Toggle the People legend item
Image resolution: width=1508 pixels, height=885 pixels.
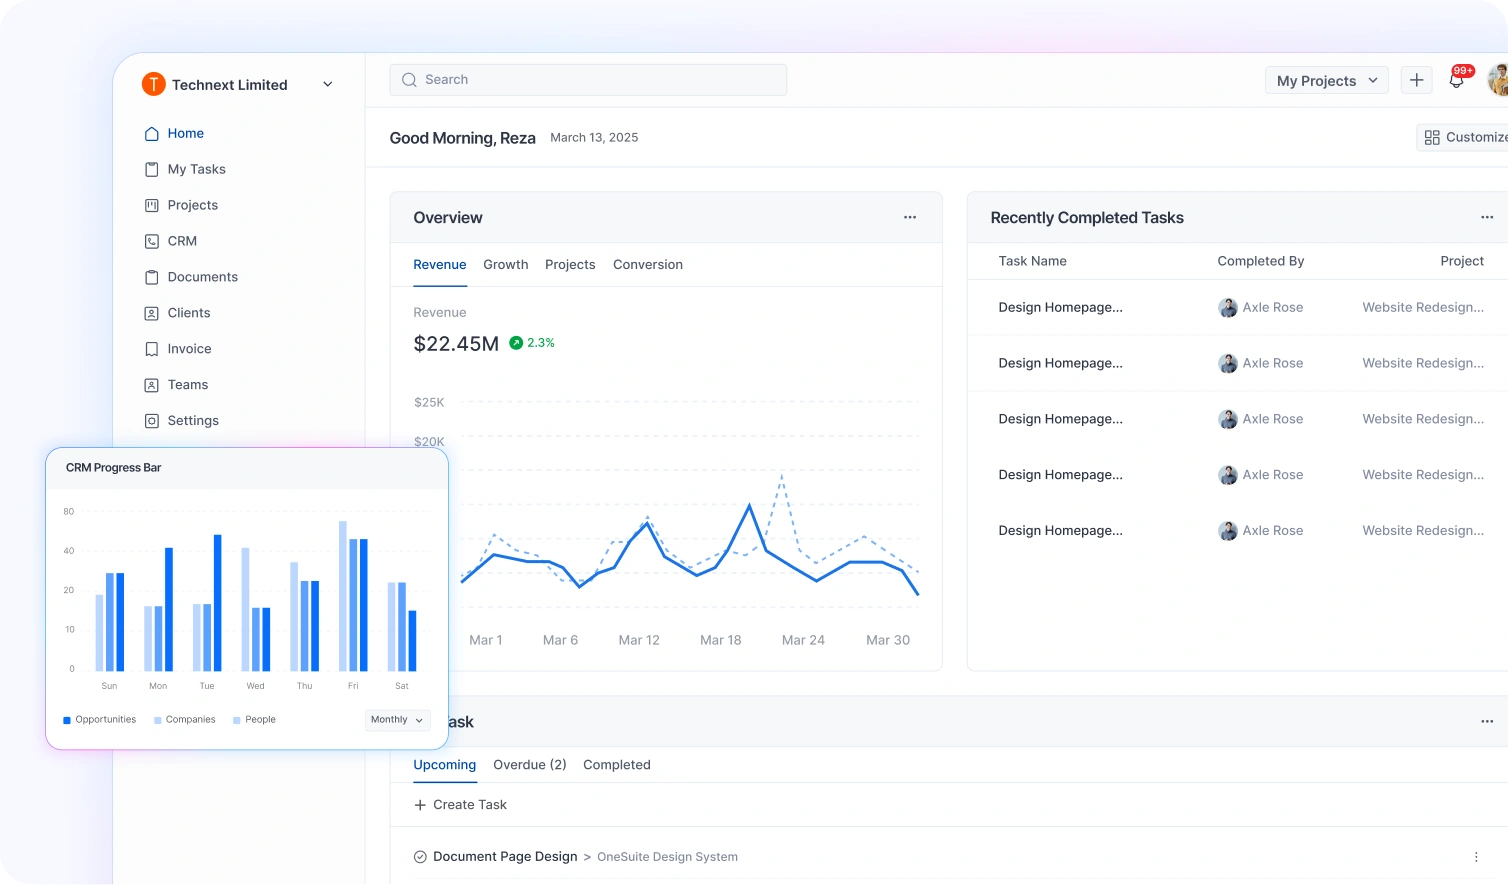[x=254, y=720]
